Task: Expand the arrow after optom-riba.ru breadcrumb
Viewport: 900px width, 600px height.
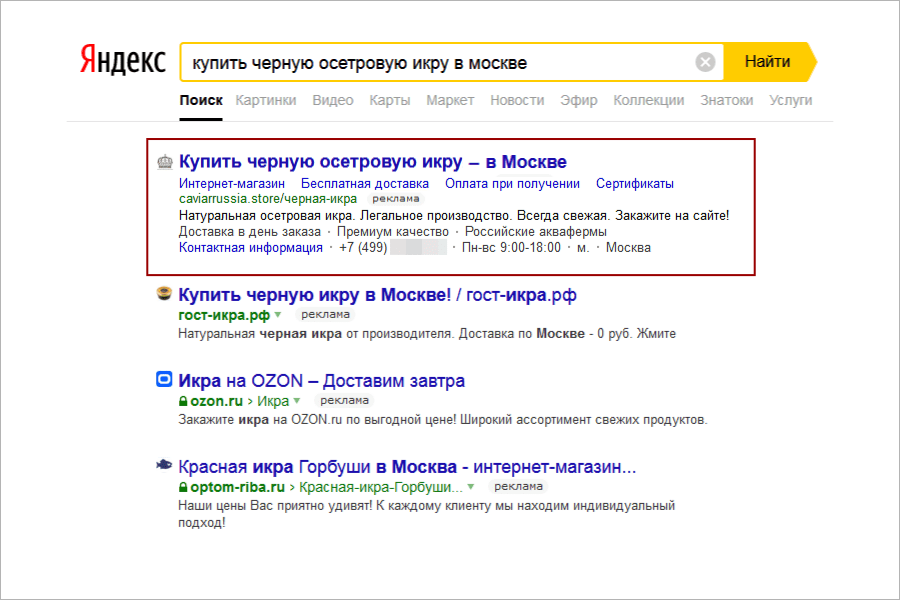Action: tap(471, 487)
